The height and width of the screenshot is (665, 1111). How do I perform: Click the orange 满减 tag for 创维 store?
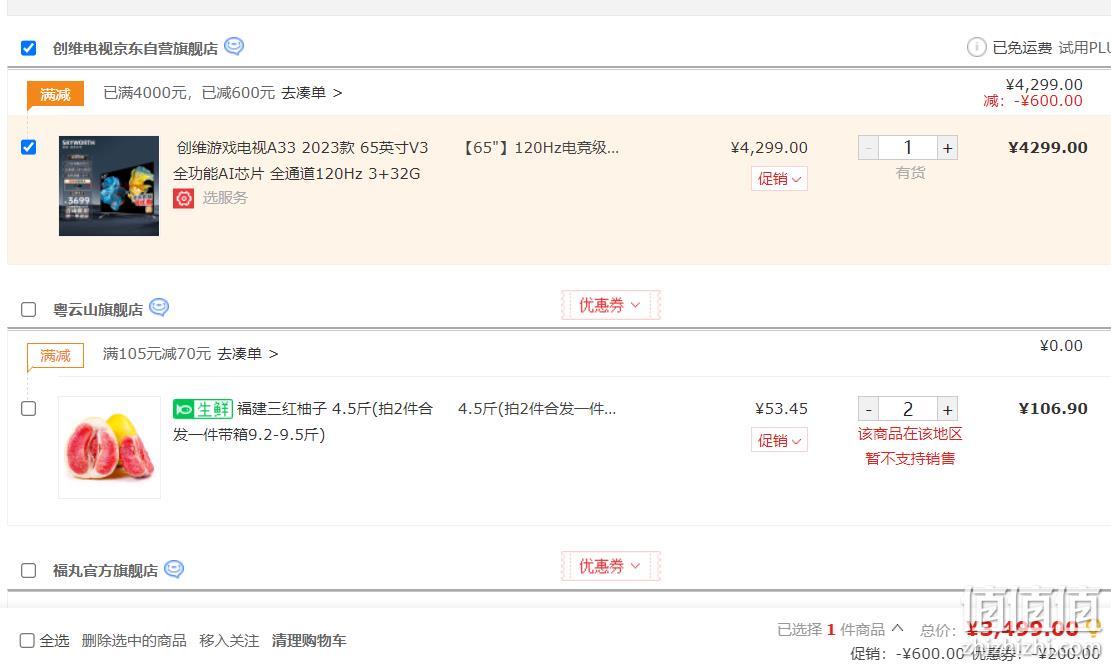(x=55, y=94)
